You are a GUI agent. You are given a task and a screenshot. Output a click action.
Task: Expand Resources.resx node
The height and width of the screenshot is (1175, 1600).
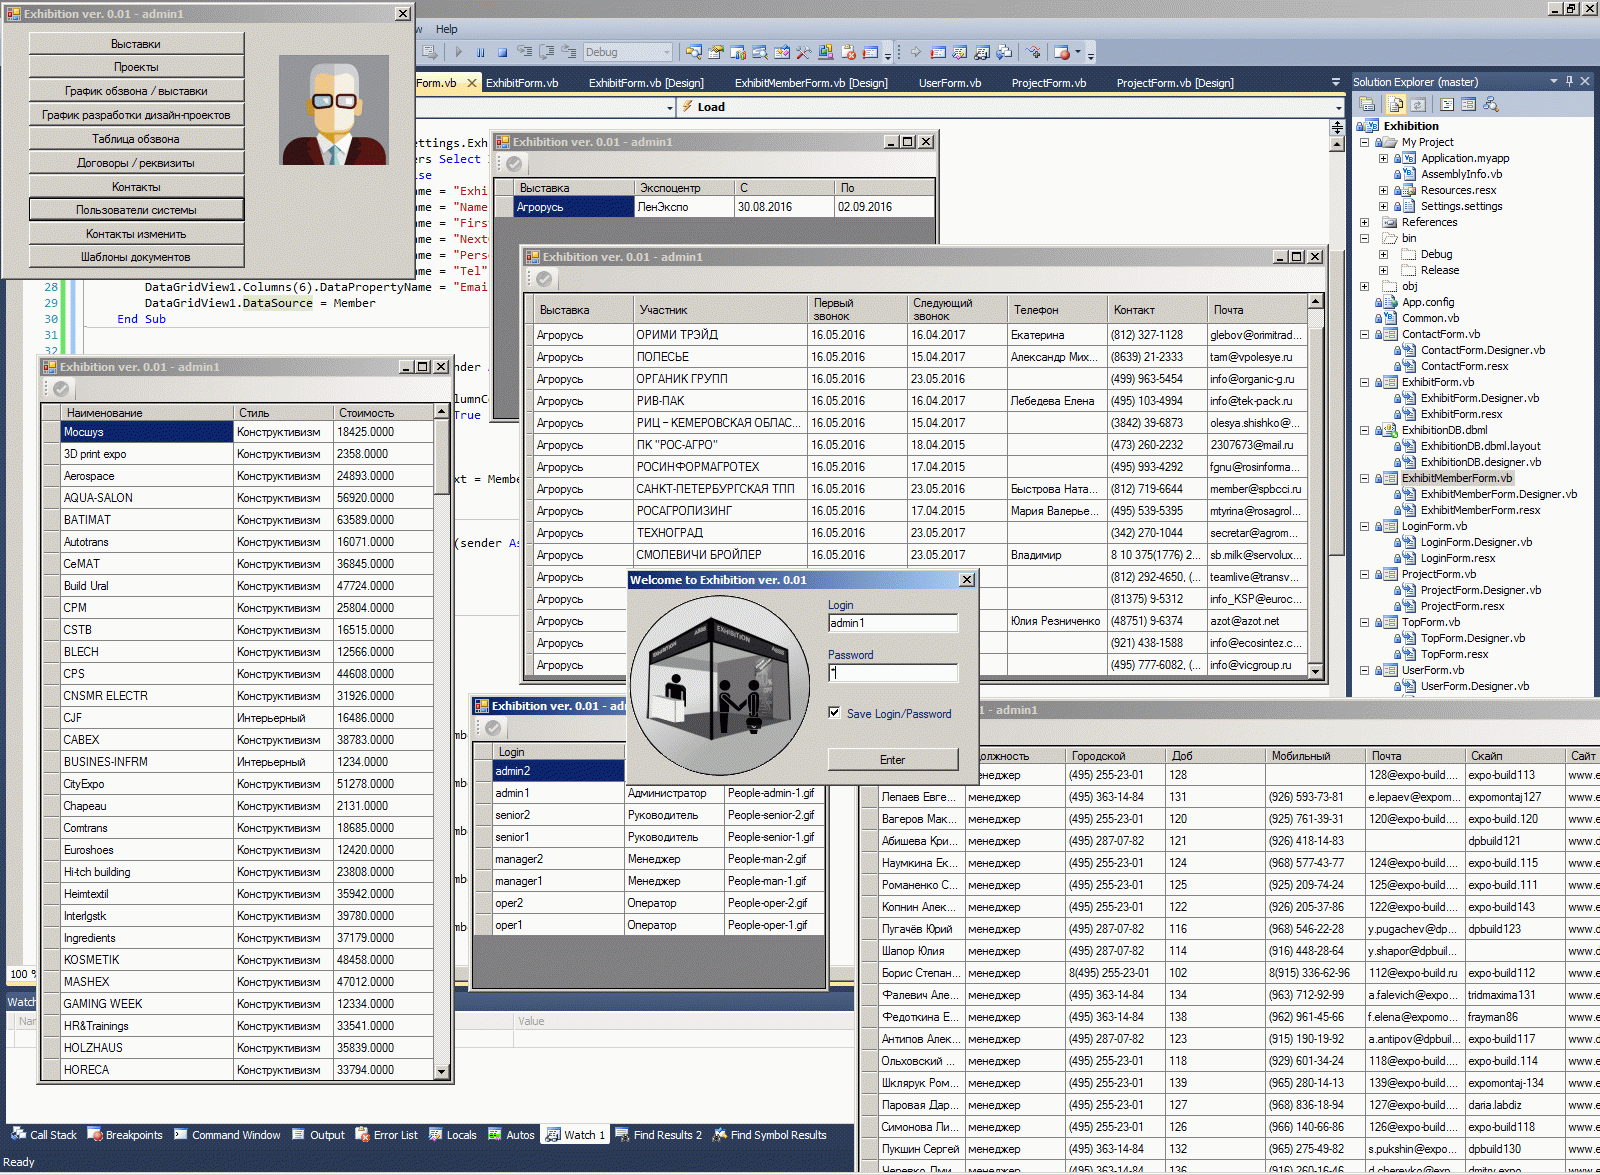(1383, 190)
